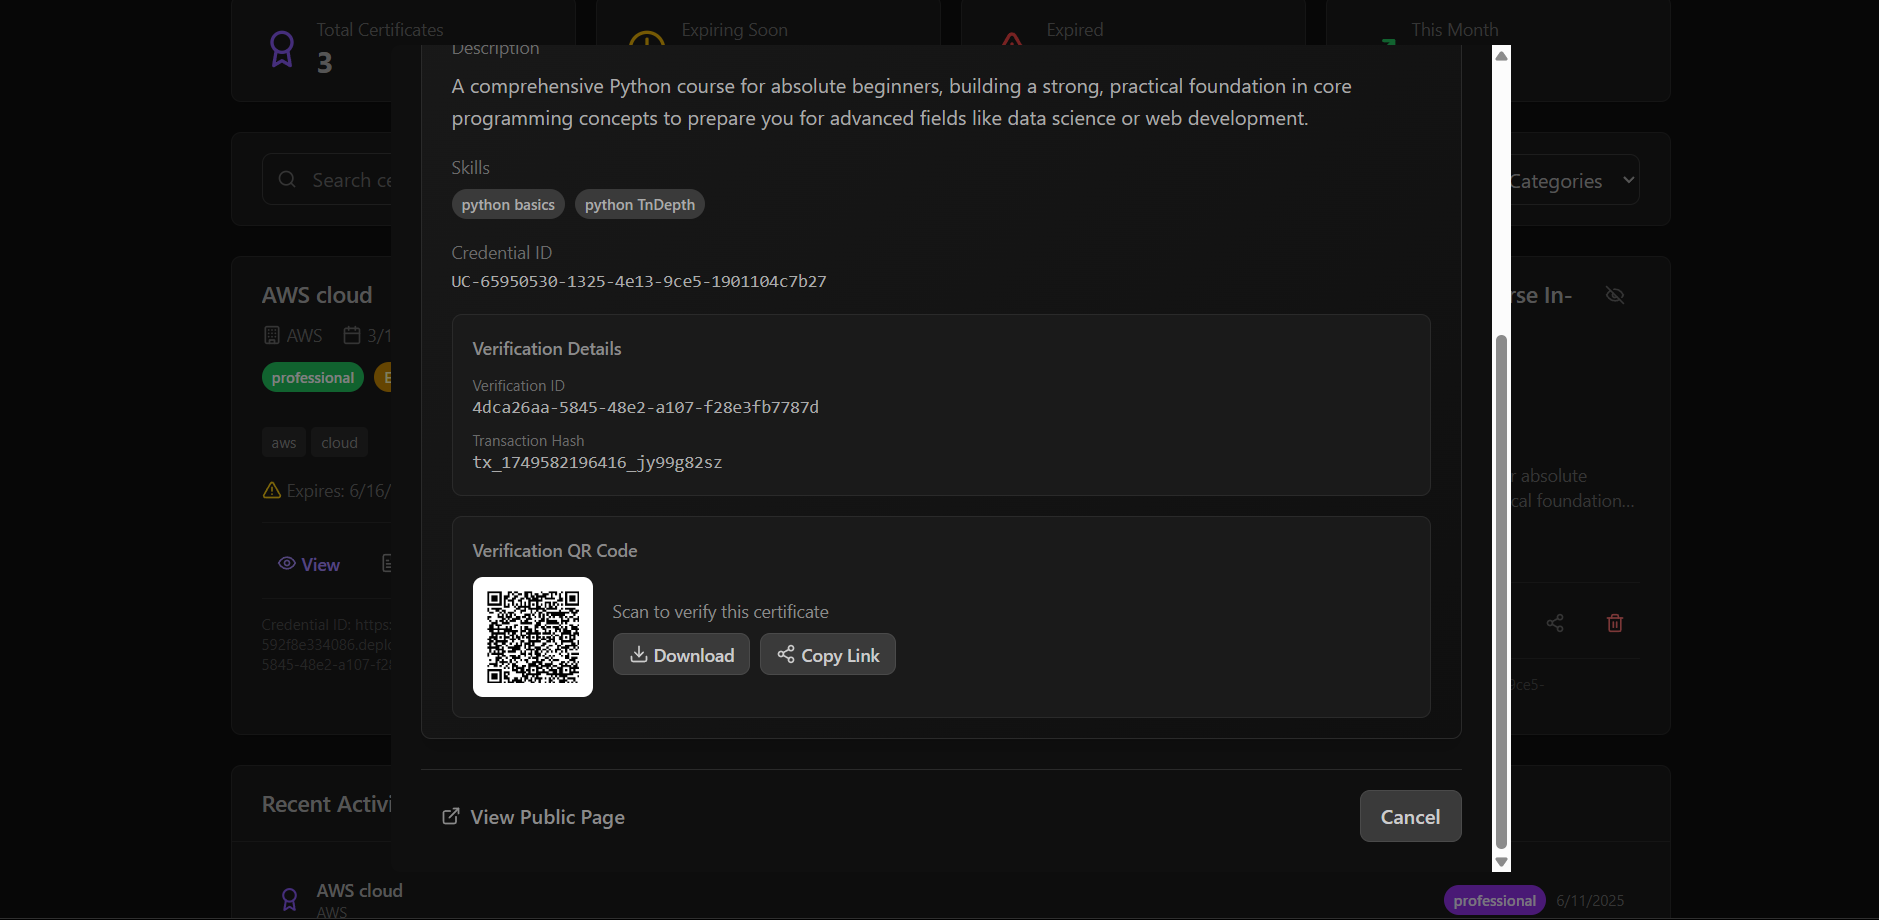Screen dimensions: 1879x920
Task: Click the AWS building issuer icon
Action: tap(272, 336)
